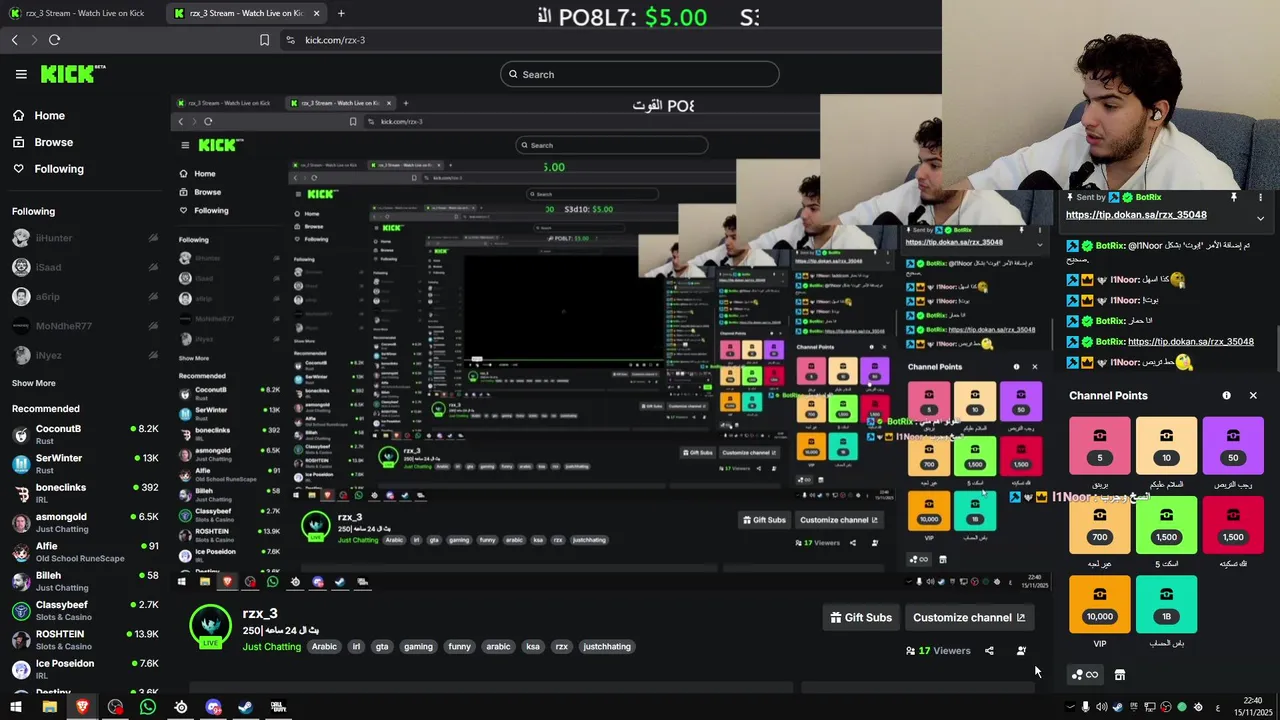Select the Arabic language tag
Image resolution: width=1280 pixels, height=720 pixels.
324,647
